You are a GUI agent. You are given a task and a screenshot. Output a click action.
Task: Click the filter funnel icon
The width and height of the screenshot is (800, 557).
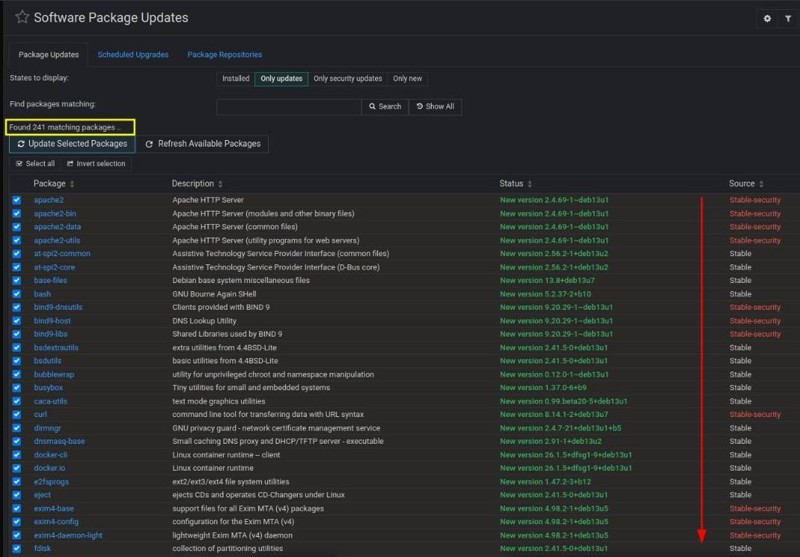coord(788,18)
